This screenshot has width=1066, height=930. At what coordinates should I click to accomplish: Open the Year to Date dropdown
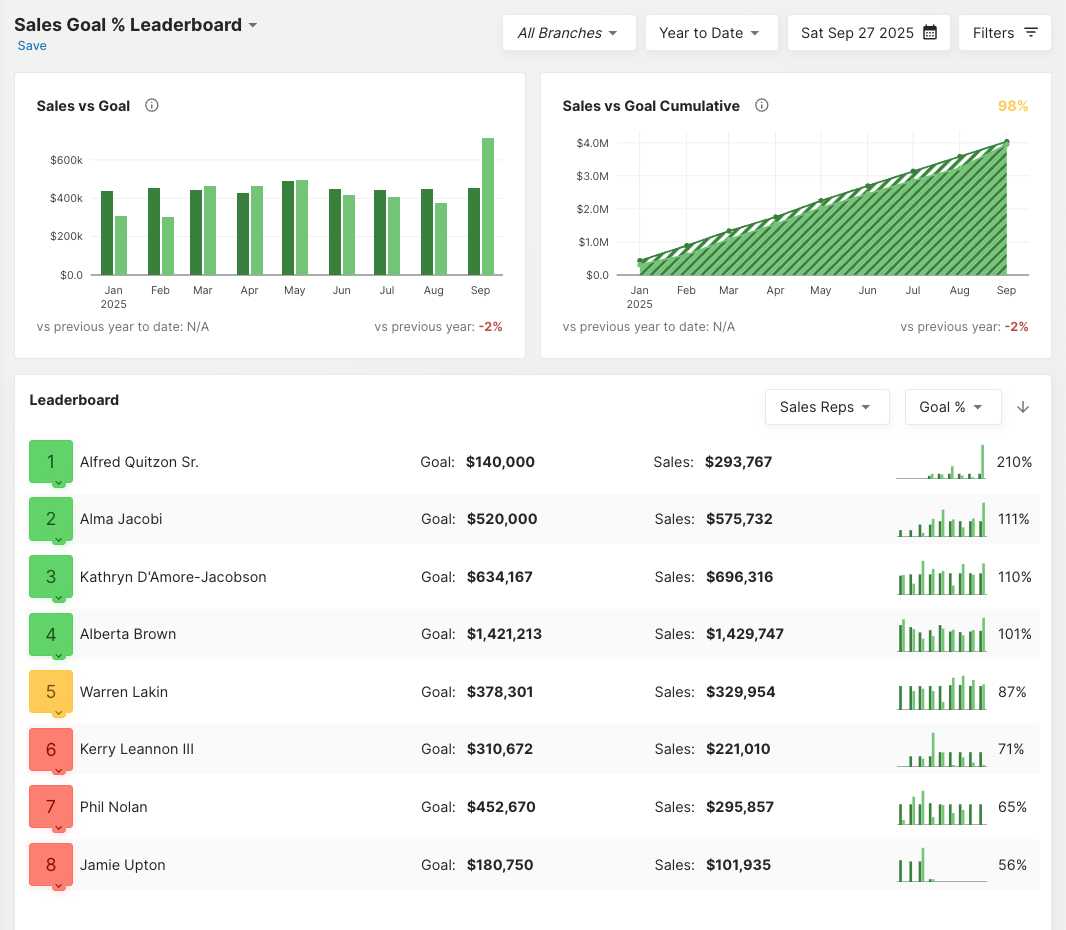(x=709, y=33)
